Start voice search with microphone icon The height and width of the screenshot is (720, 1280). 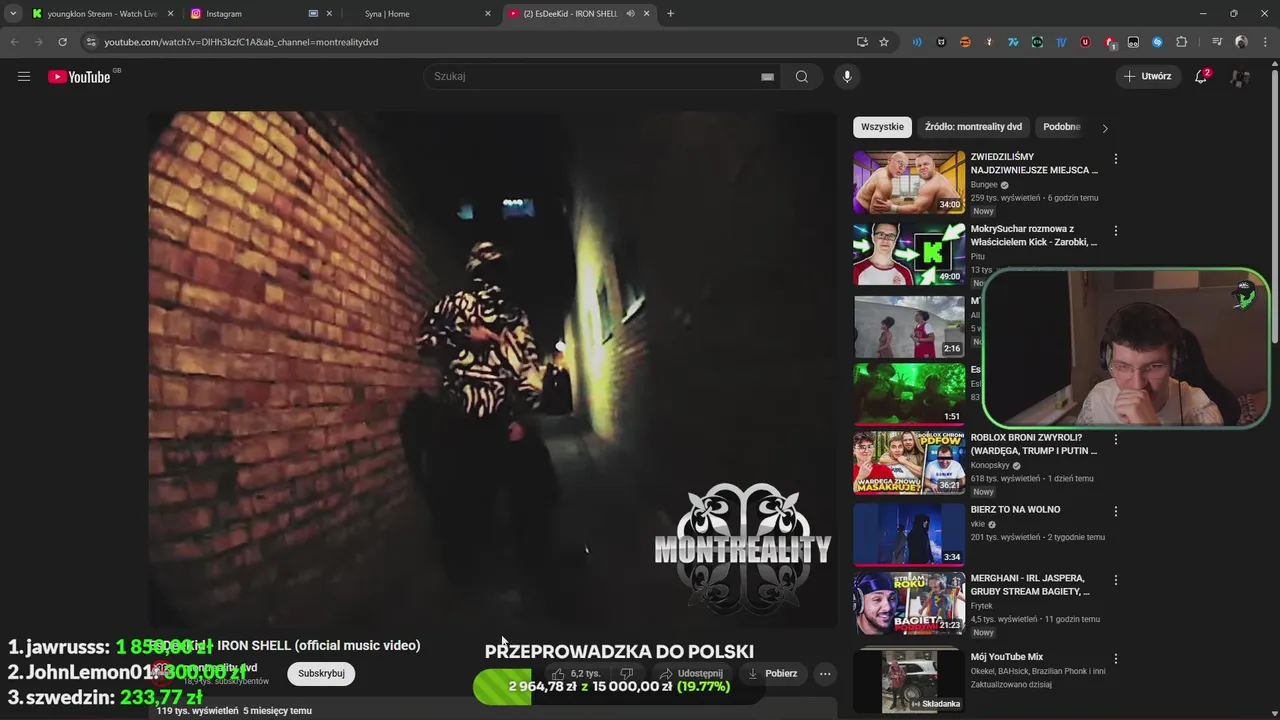tap(847, 76)
